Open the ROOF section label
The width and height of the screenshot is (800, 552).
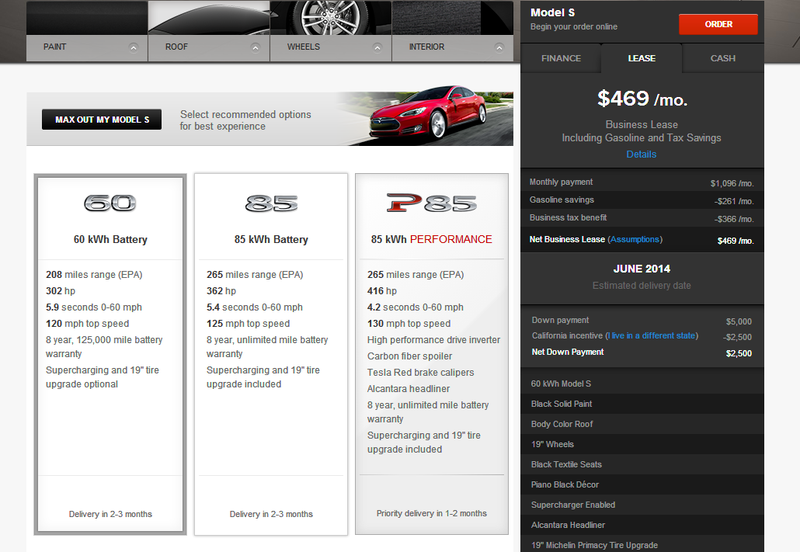pyautogui.click(x=177, y=47)
